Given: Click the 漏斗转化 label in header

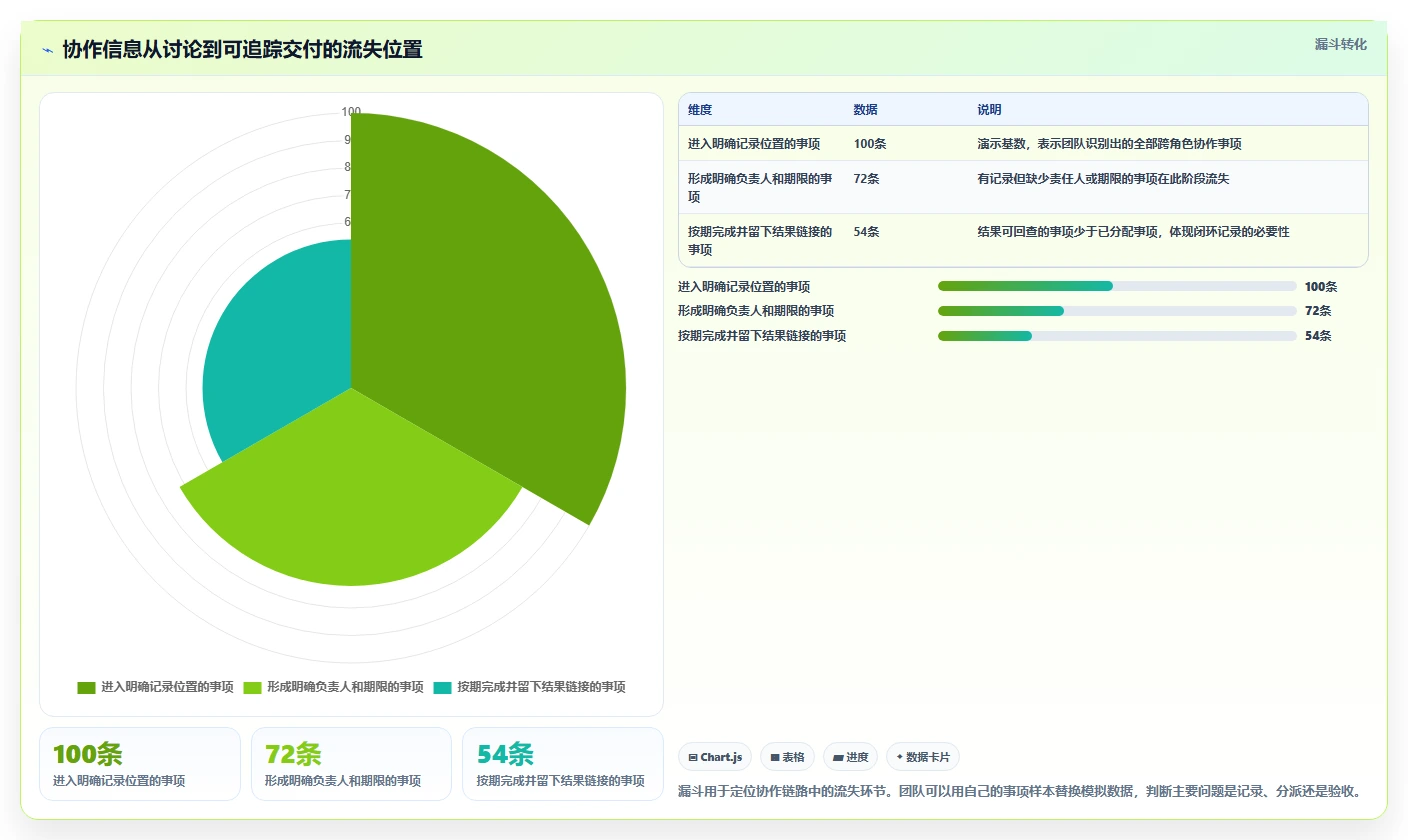Looking at the screenshot, I should pos(1340,44).
